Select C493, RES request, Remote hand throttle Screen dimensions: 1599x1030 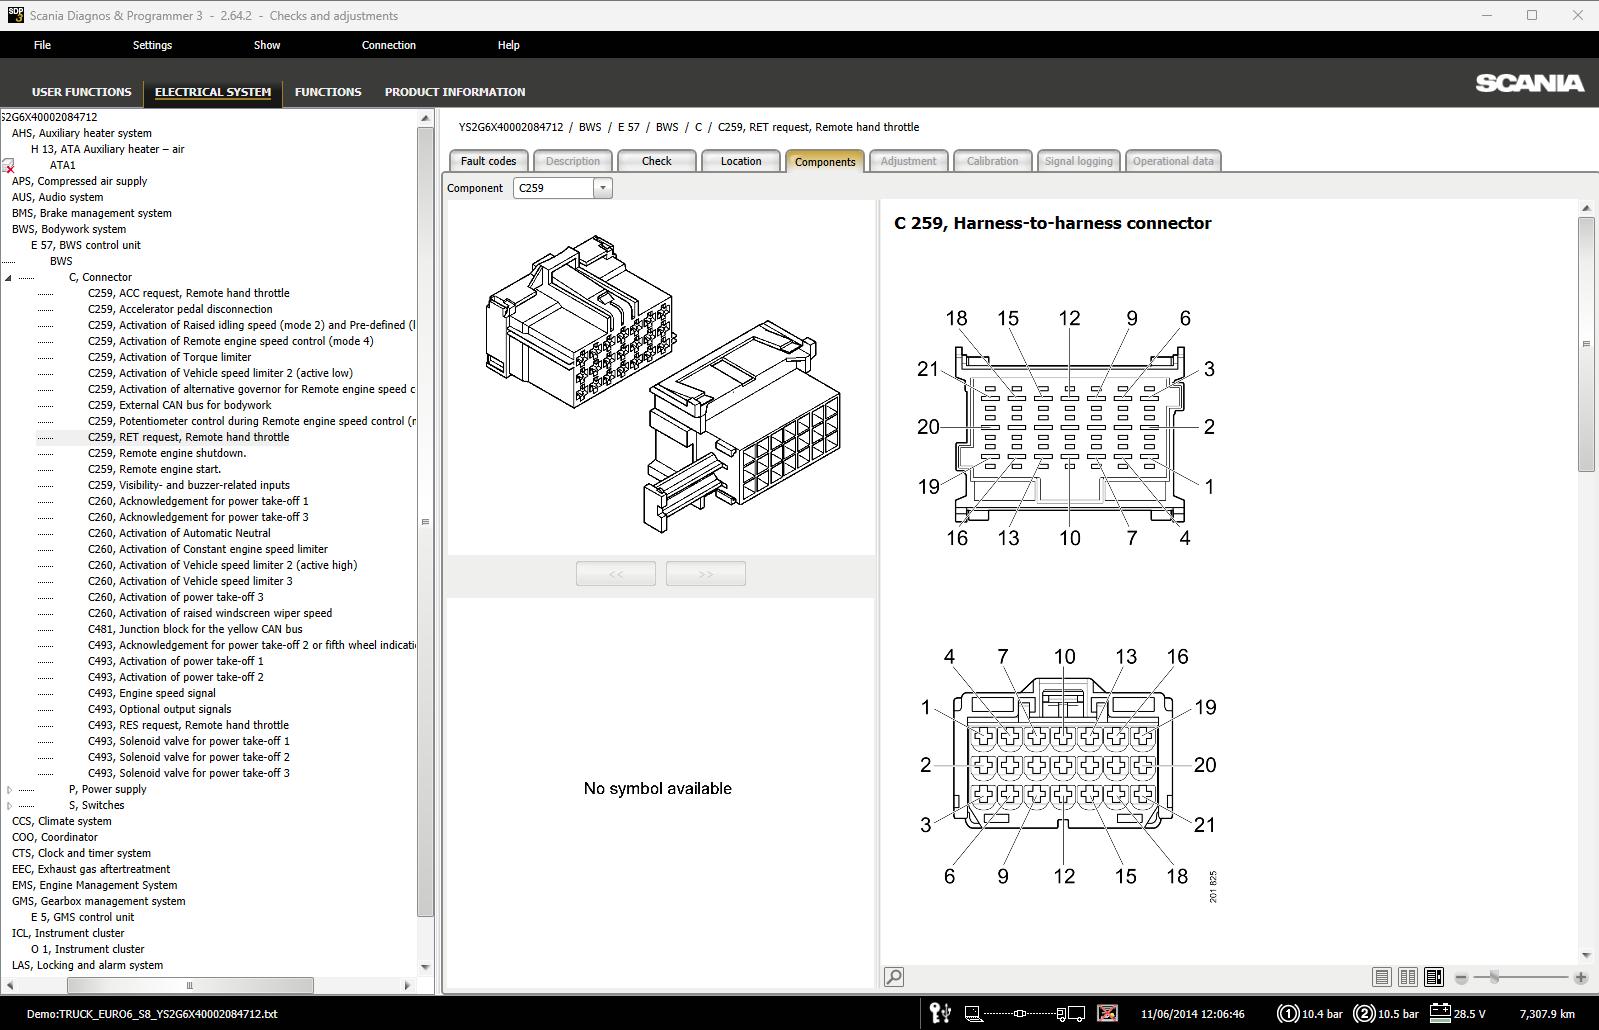[189, 726]
